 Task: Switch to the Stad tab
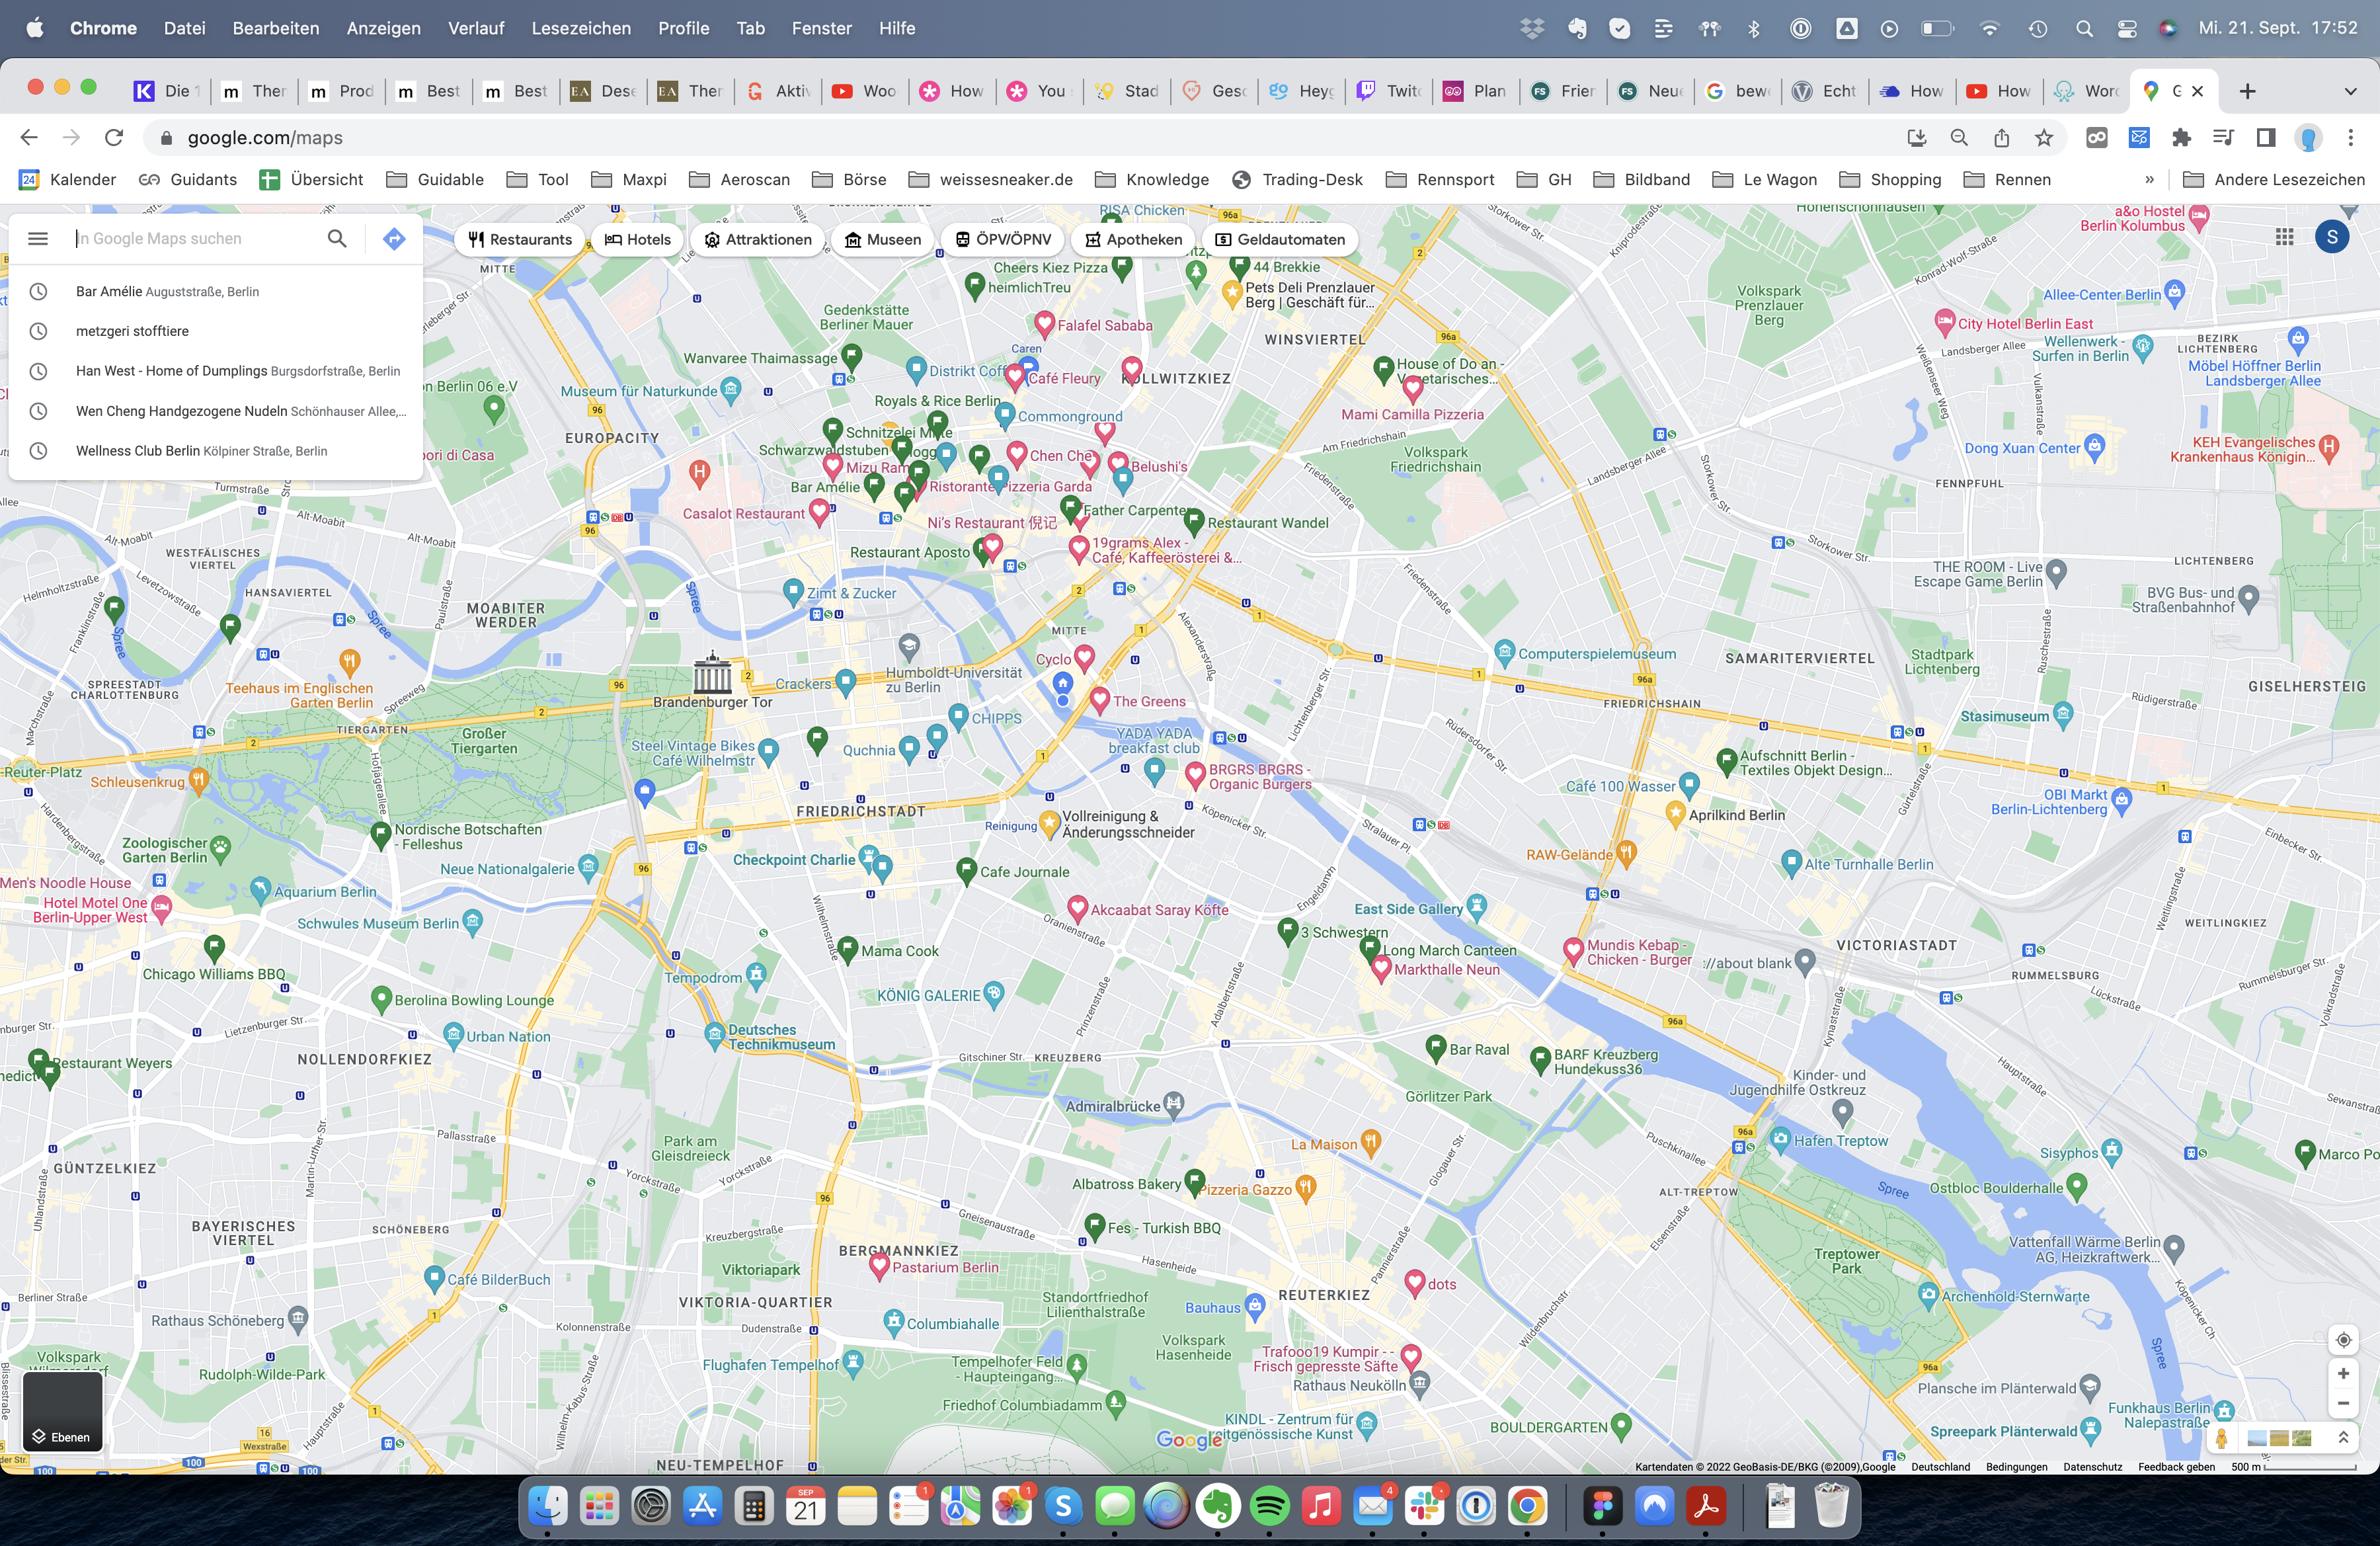(1128, 91)
